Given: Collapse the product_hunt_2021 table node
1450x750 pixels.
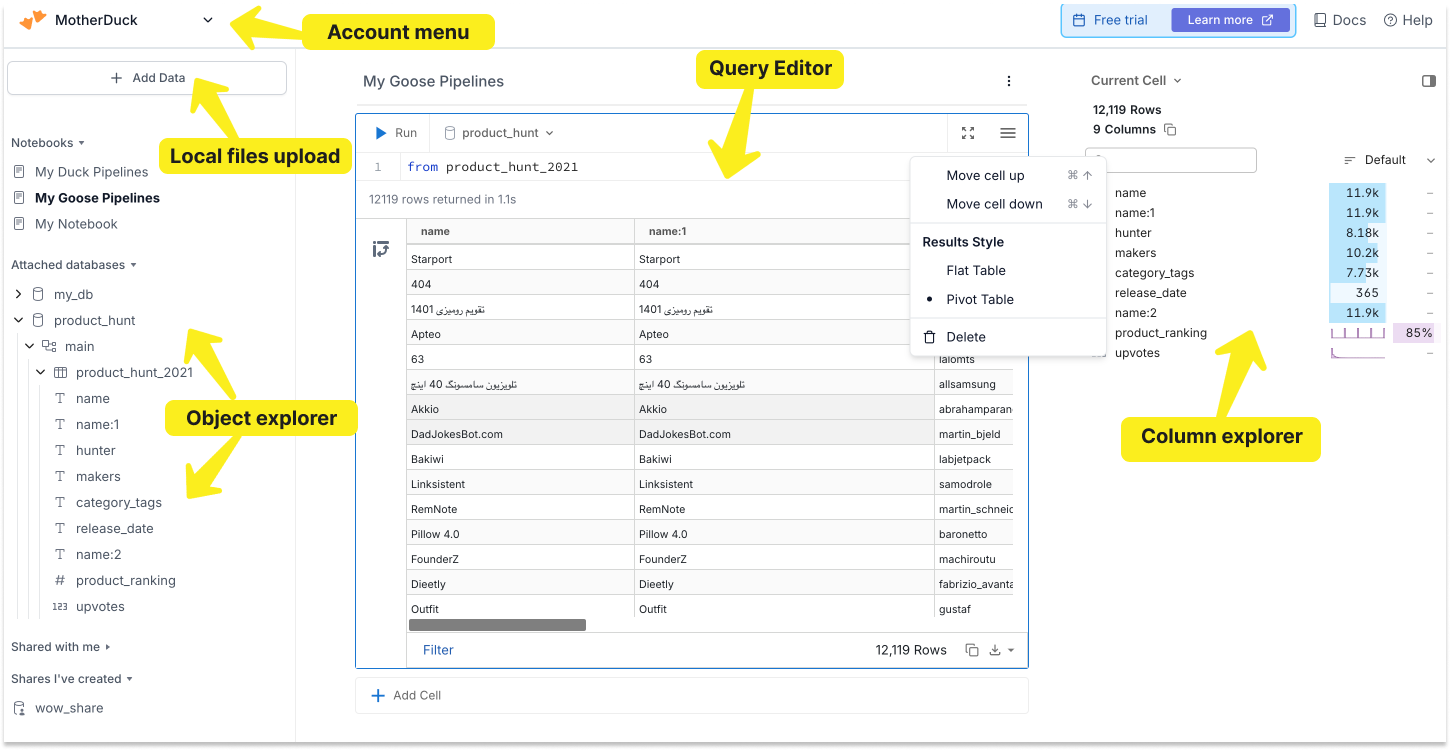Looking at the screenshot, I should coord(41,372).
